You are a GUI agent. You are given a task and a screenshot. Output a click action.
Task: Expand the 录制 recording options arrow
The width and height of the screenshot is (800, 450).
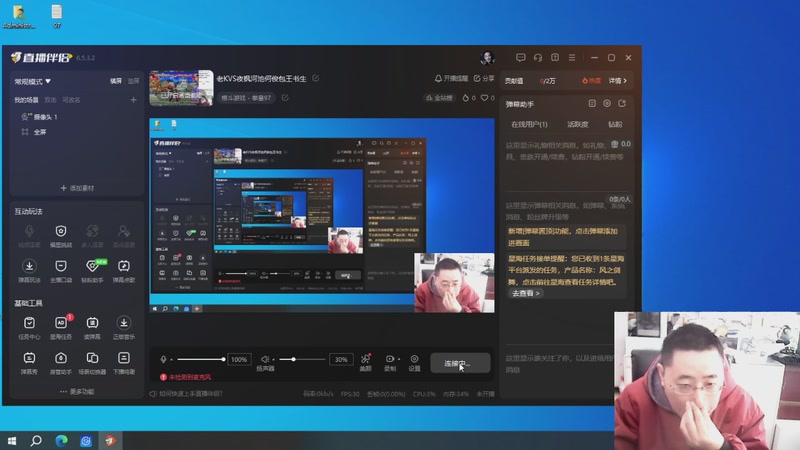pos(398,360)
